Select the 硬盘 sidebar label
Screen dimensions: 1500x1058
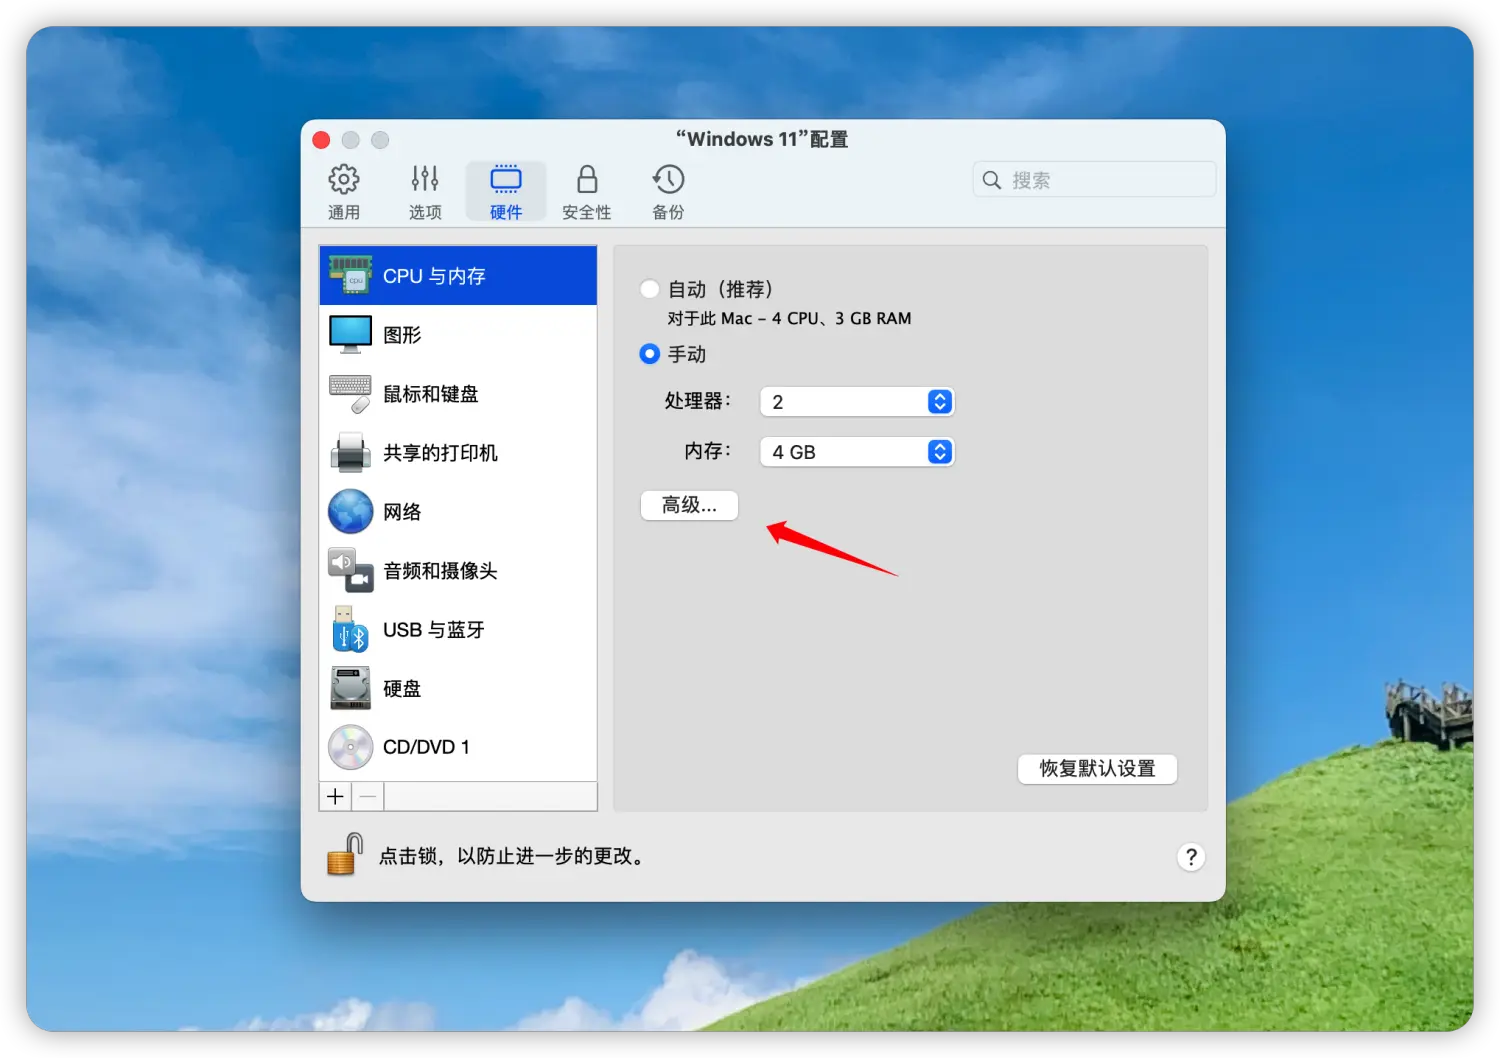coord(402,689)
